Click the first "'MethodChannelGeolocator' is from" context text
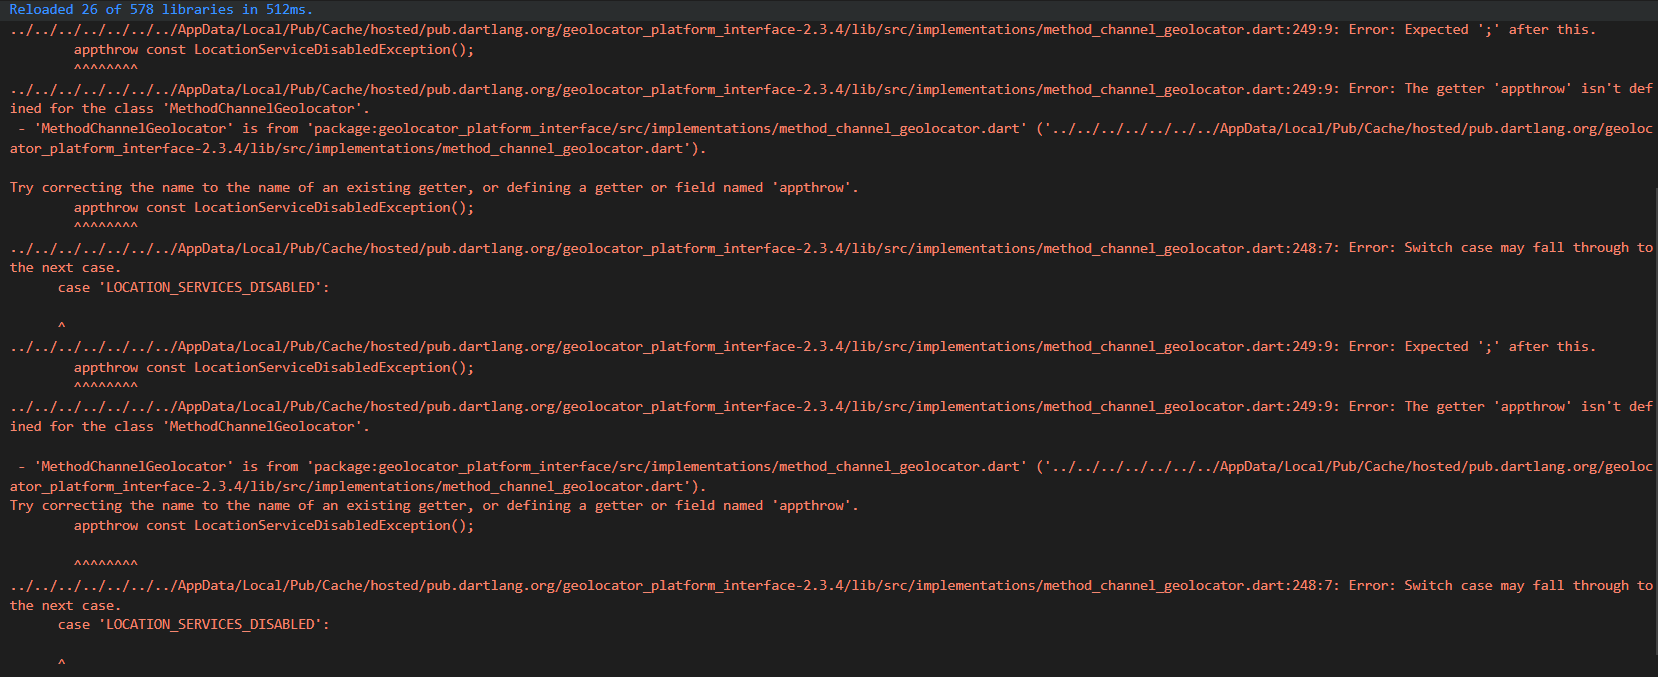 [166, 129]
